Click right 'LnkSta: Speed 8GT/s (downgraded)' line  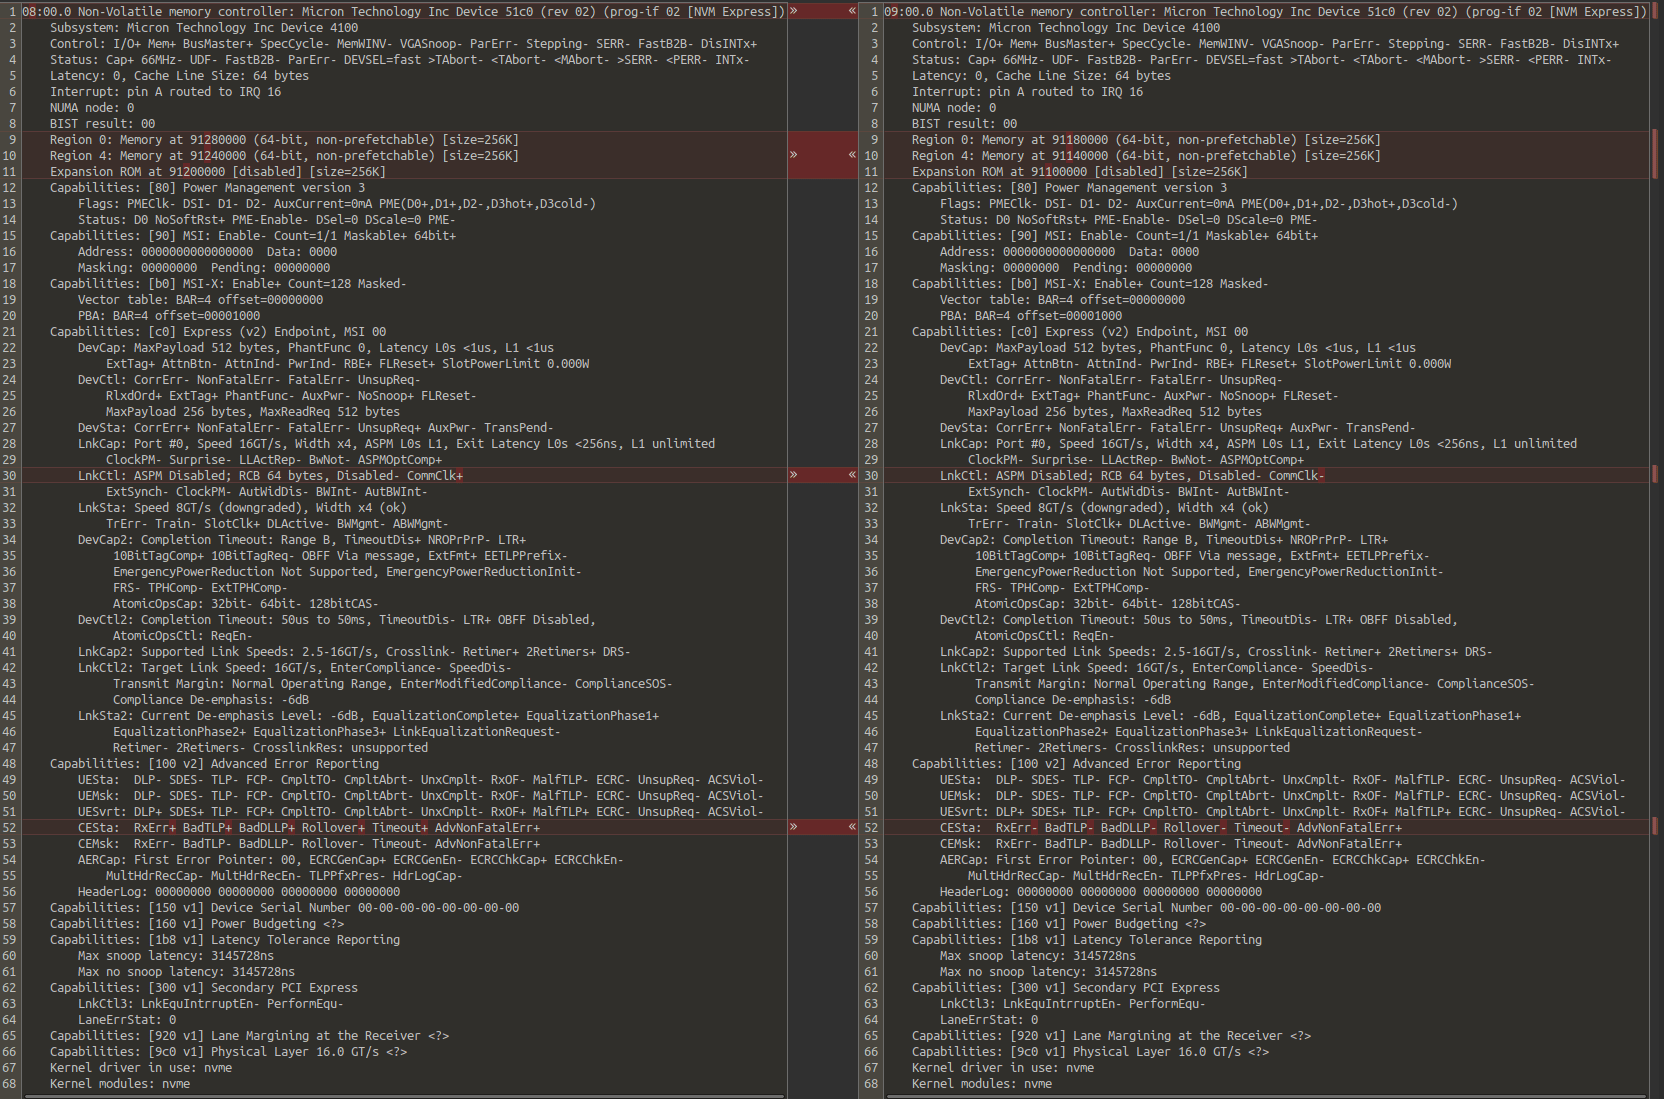coord(1104,507)
